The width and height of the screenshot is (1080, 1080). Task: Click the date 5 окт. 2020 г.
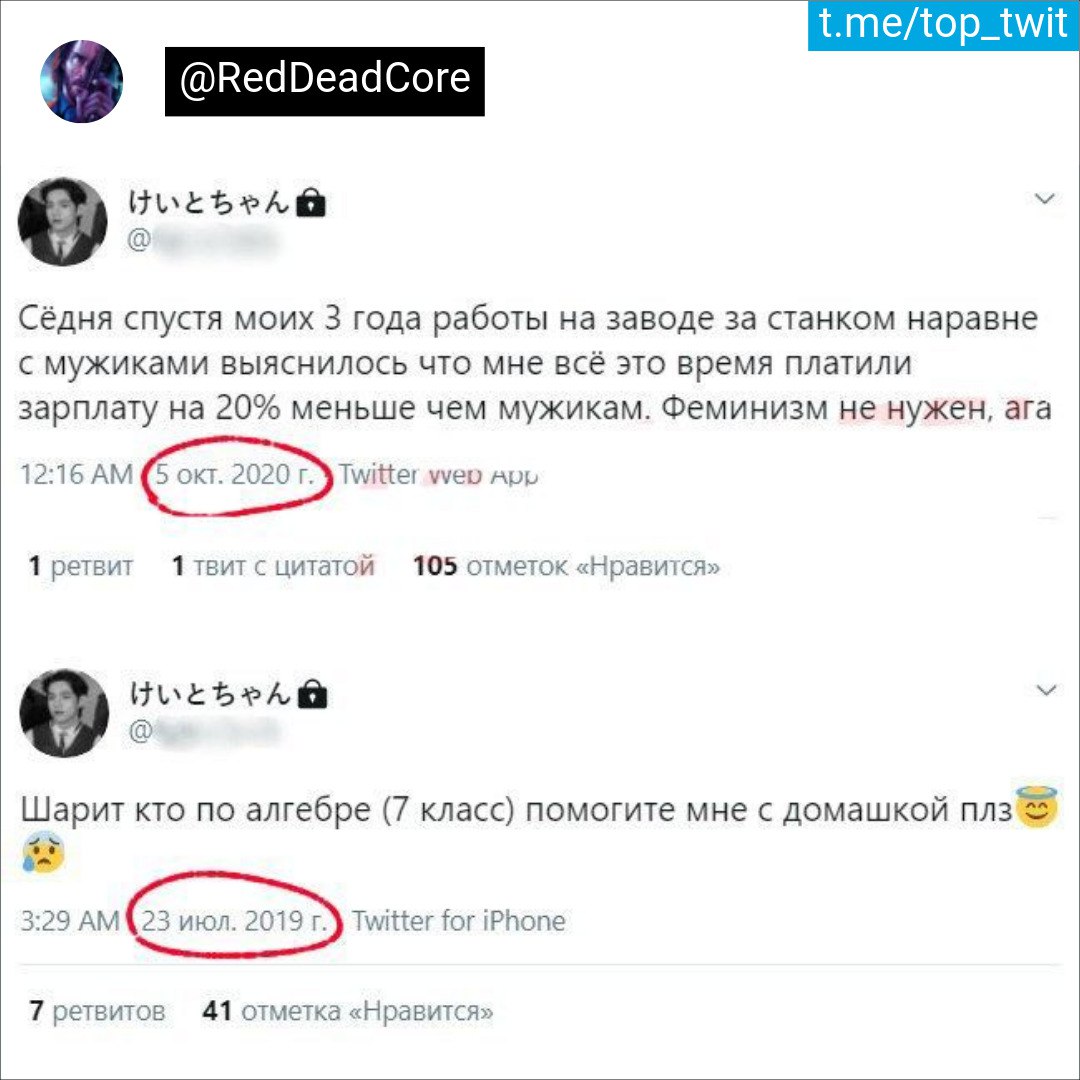click(234, 475)
